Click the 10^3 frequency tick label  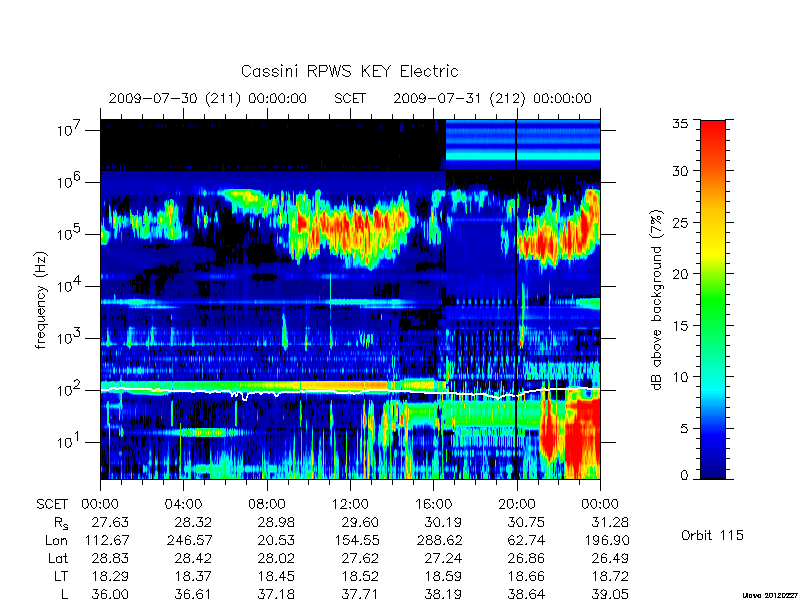[70, 338]
